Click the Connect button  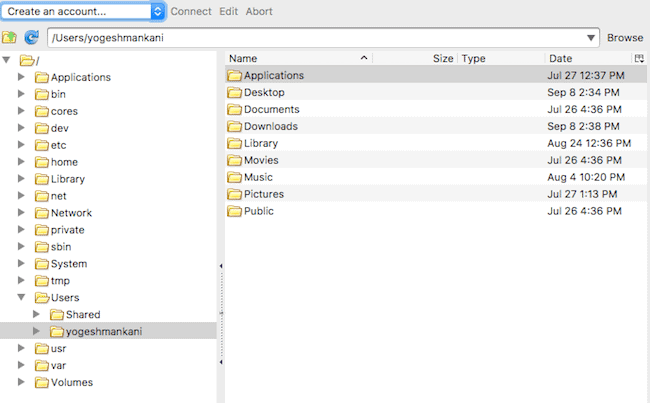tap(191, 12)
